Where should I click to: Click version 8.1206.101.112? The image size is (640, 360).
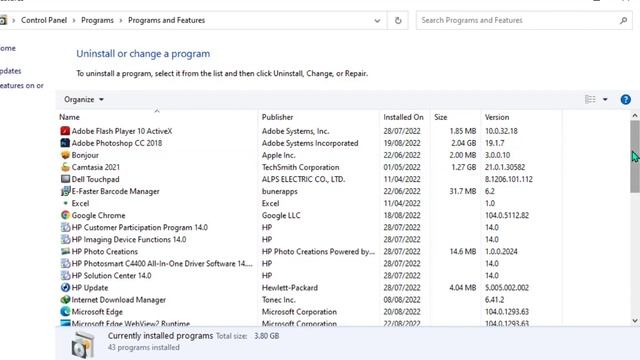pyautogui.click(x=509, y=179)
